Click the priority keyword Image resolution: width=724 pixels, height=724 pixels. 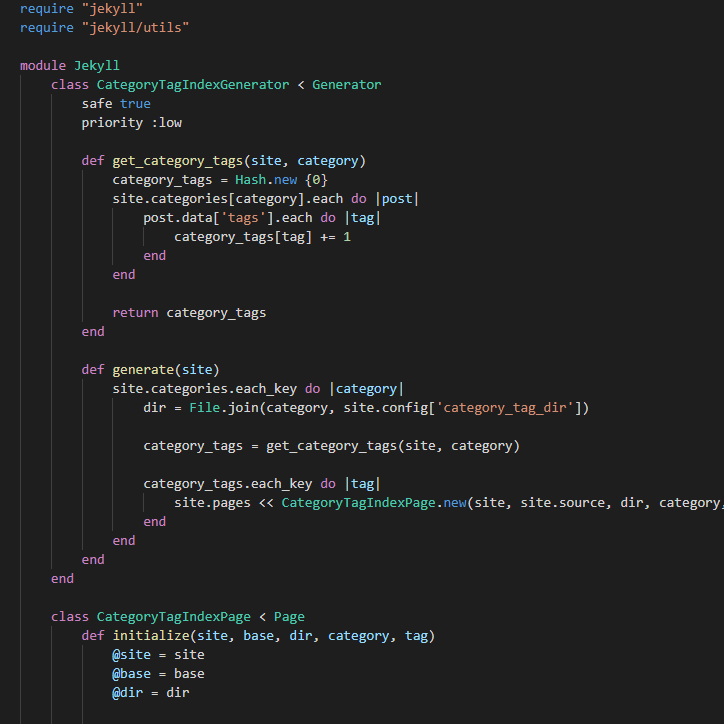[112, 123]
